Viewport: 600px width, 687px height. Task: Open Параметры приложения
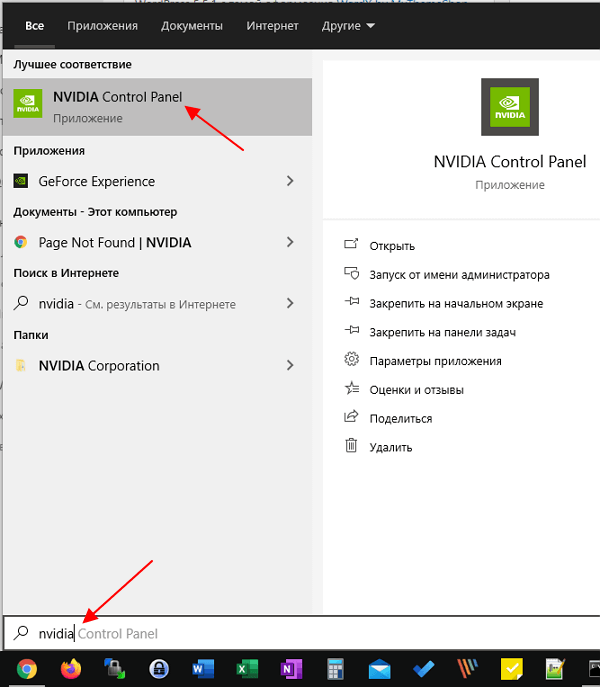click(435, 361)
